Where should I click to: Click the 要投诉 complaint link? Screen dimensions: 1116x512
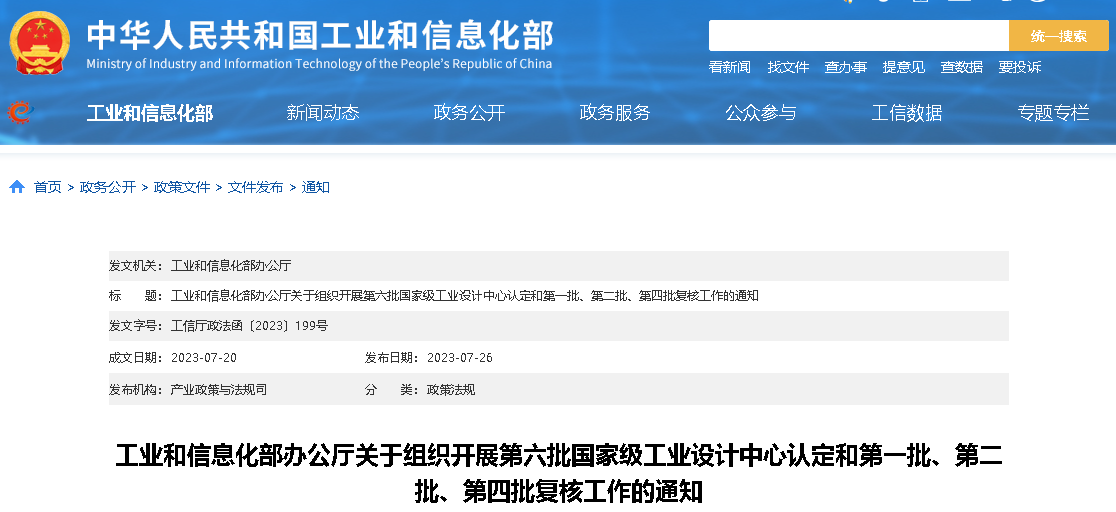pyautogui.click(x=1019, y=67)
